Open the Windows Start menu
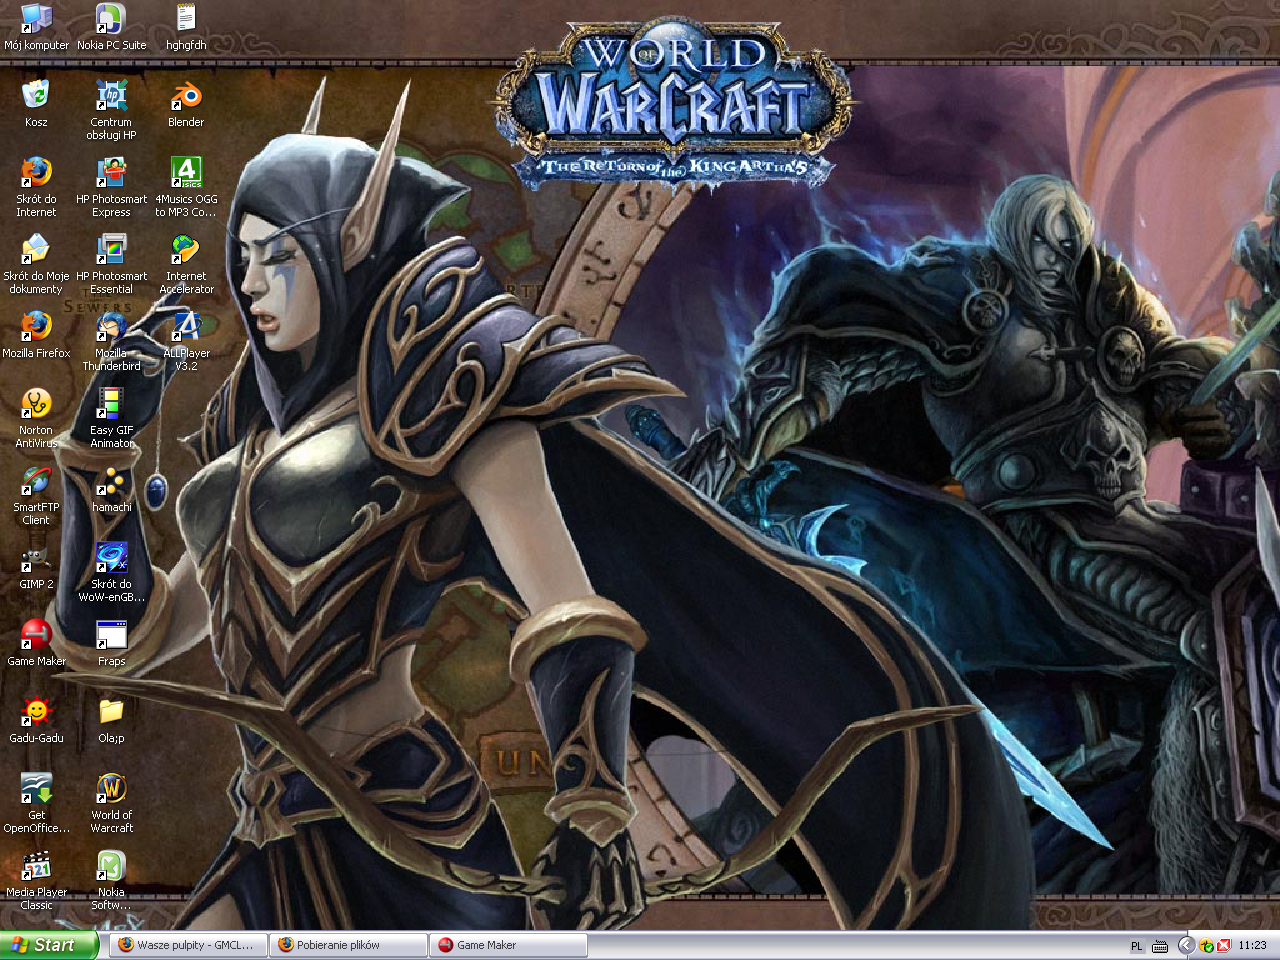 pyautogui.click(x=48, y=945)
